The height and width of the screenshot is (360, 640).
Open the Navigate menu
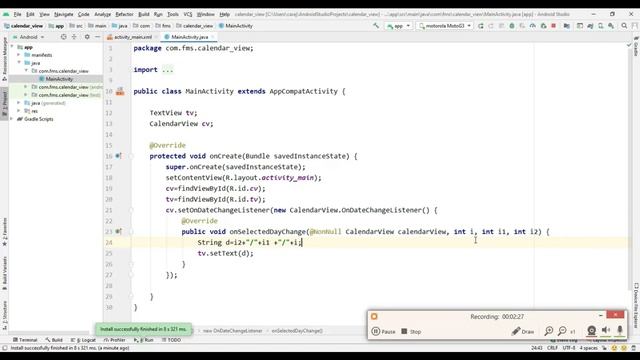pyautogui.click(x=64, y=14)
